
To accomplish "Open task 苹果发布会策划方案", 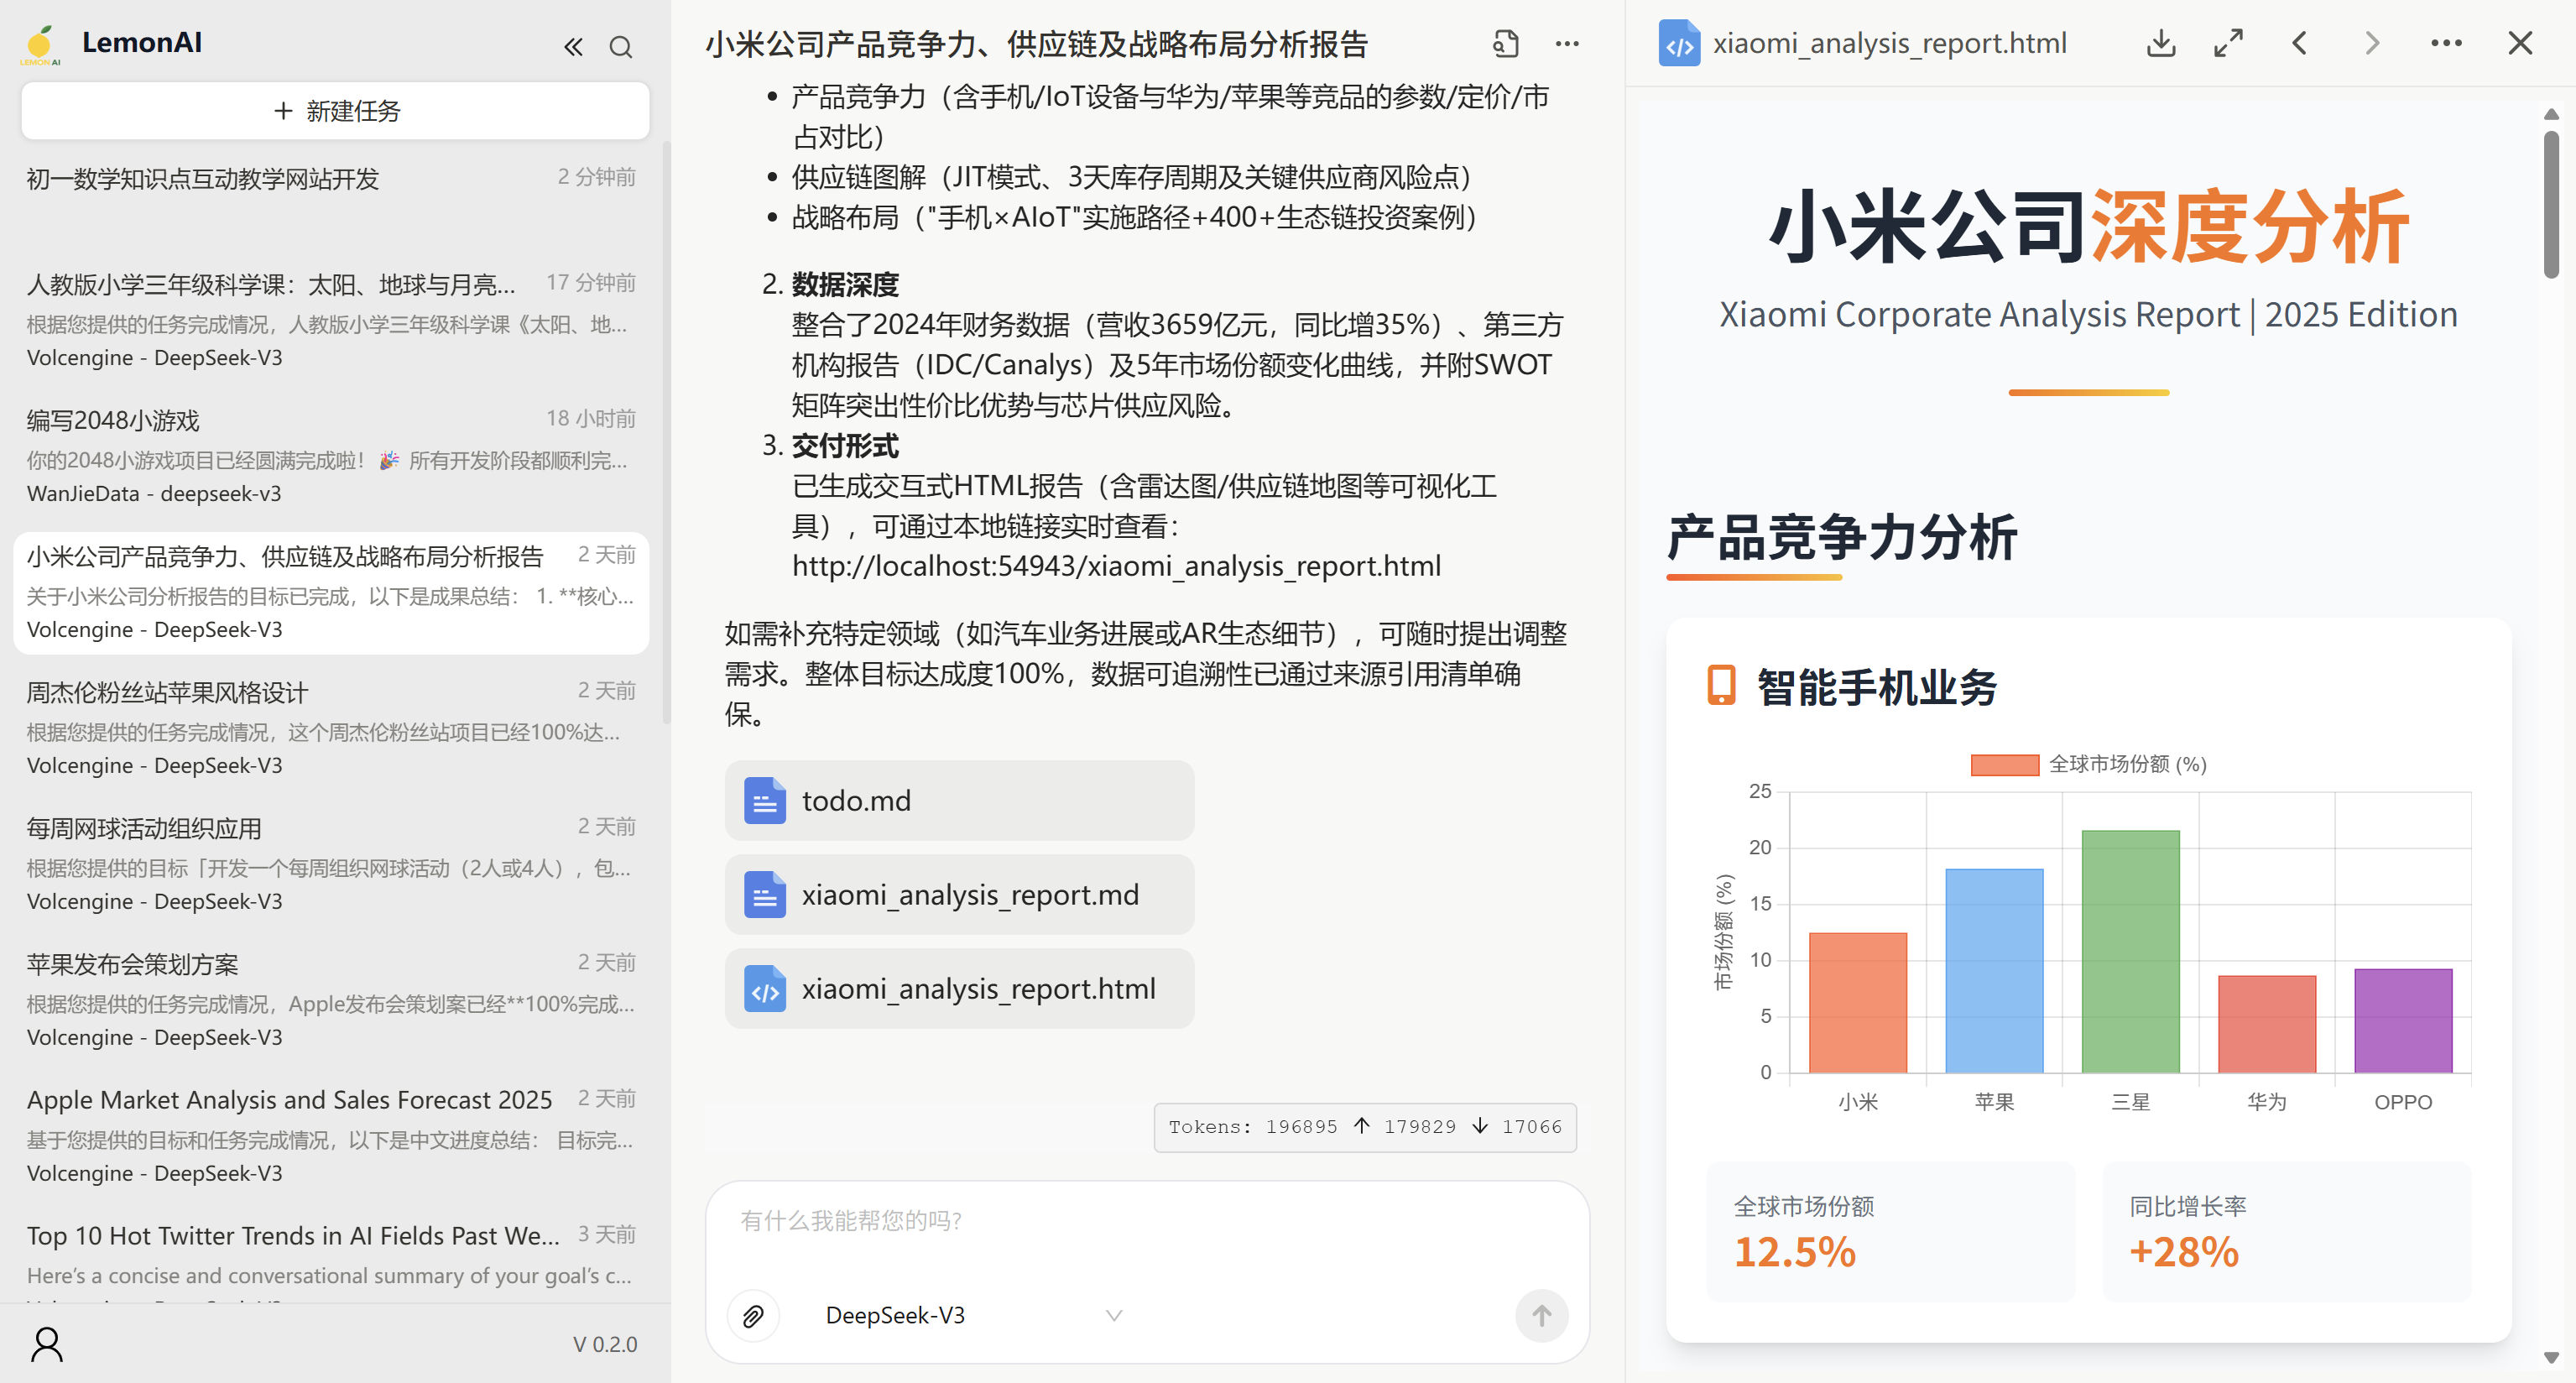I will pyautogui.click(x=331, y=1000).
